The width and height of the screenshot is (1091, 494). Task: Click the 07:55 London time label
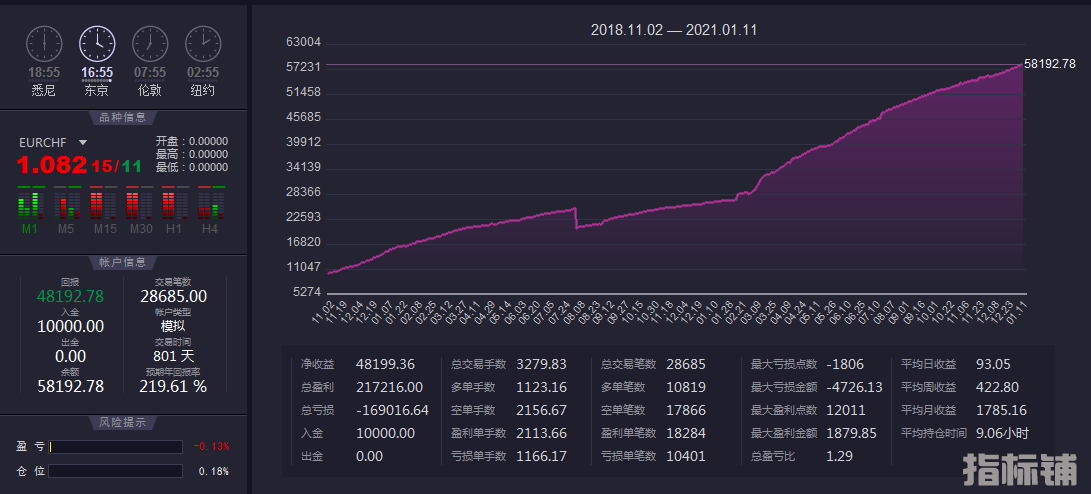tap(150, 72)
